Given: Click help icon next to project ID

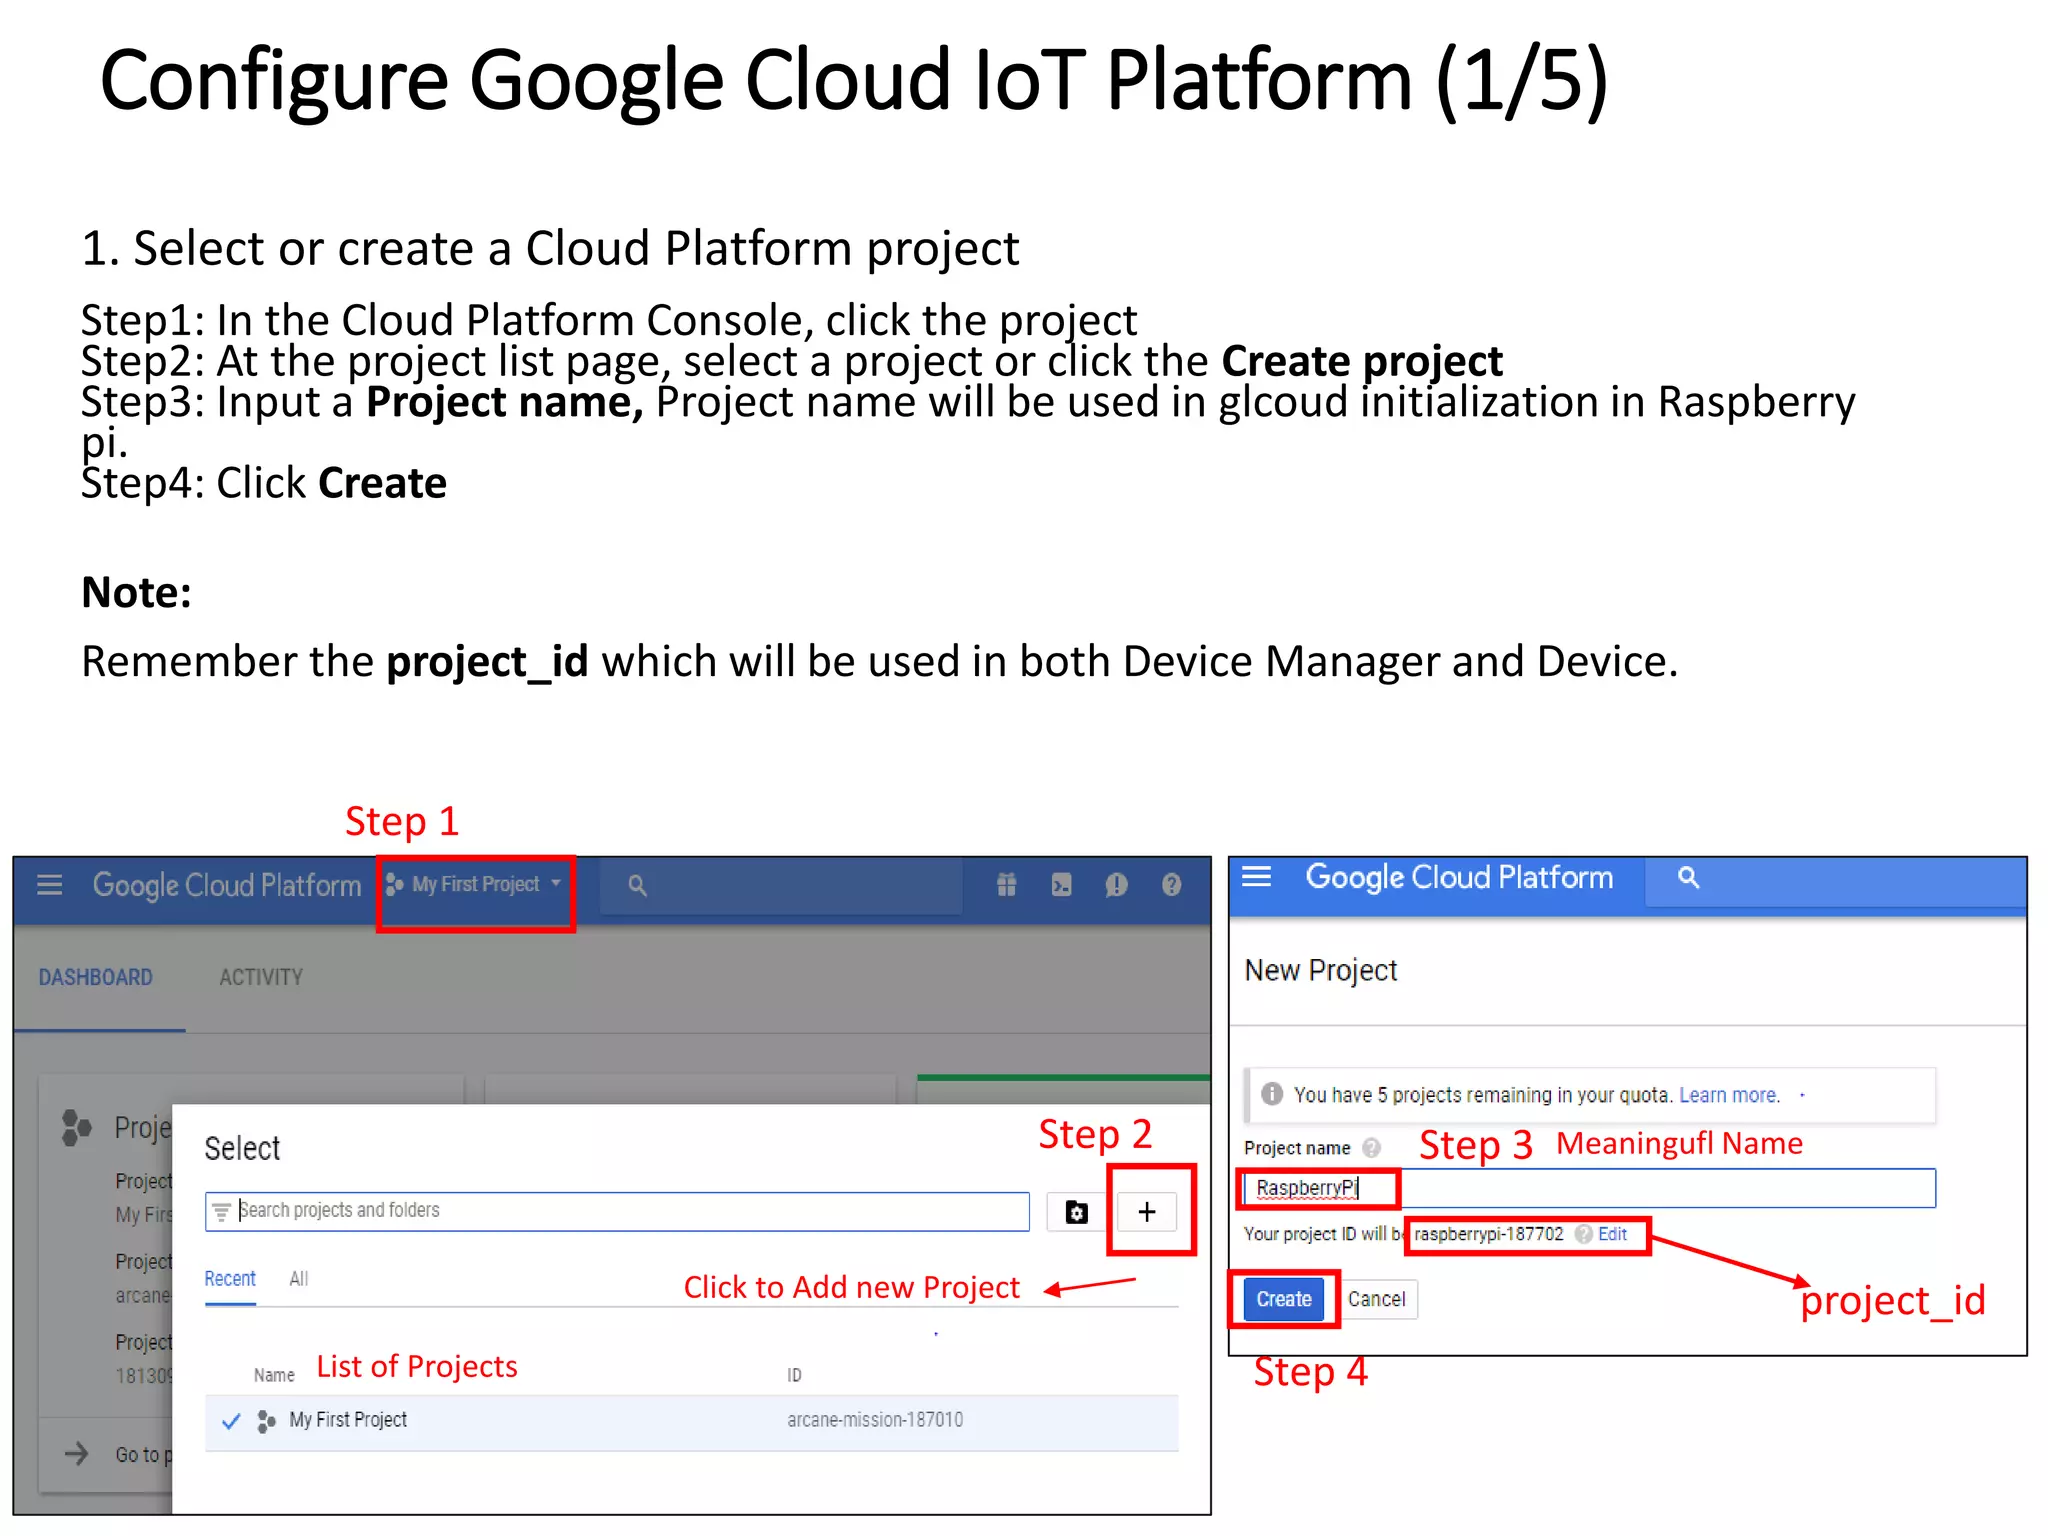Looking at the screenshot, I should [1583, 1234].
